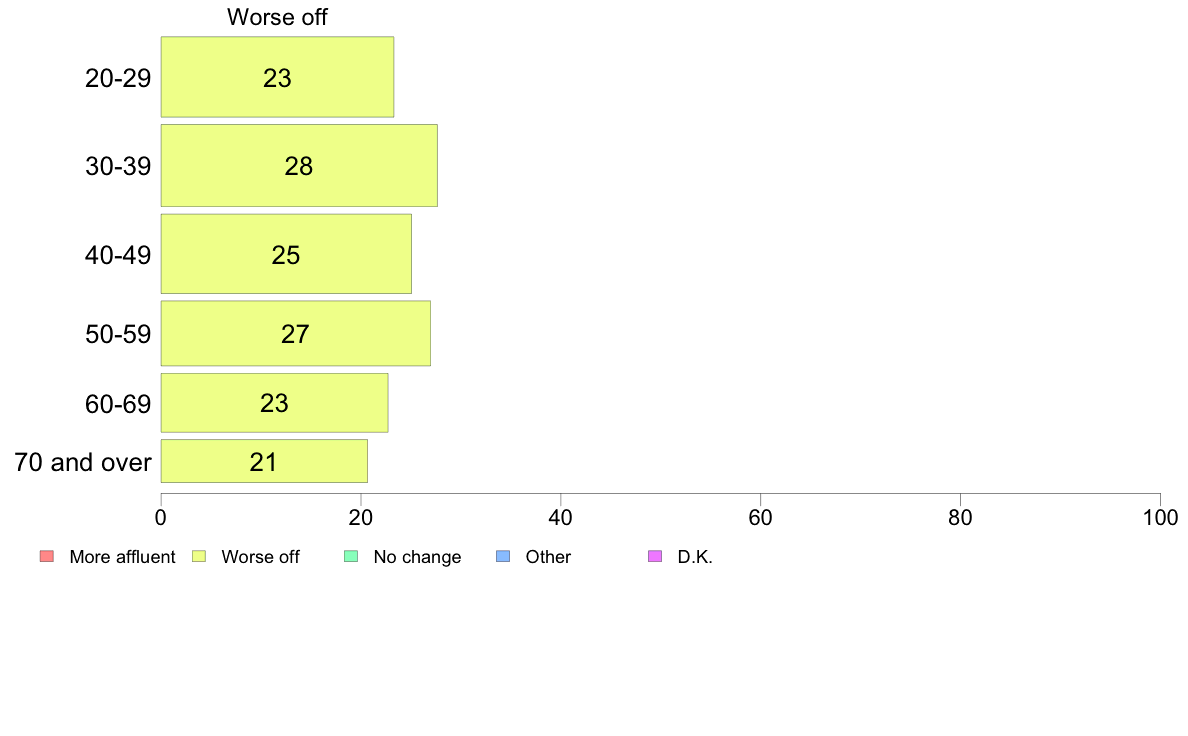This screenshot has width=1188, height=736.
Task: Click the Worse off column title
Action: 277,17
